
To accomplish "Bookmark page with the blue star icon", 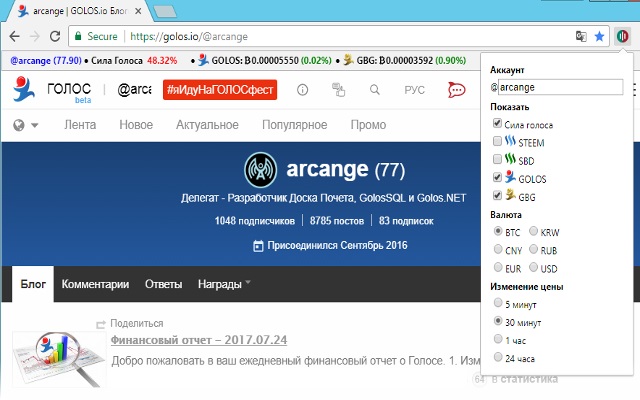I will (599, 36).
